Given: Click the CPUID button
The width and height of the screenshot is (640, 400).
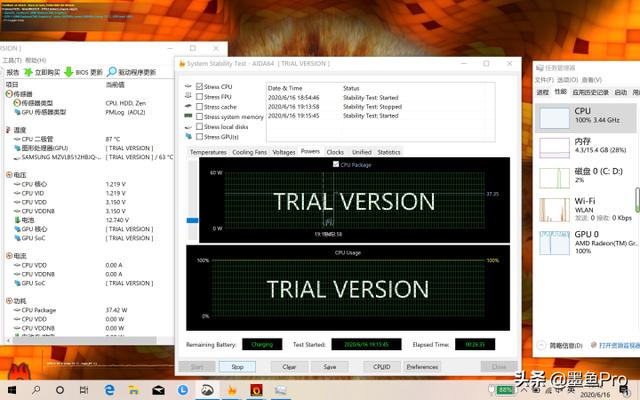Looking at the screenshot, I should click(381, 367).
